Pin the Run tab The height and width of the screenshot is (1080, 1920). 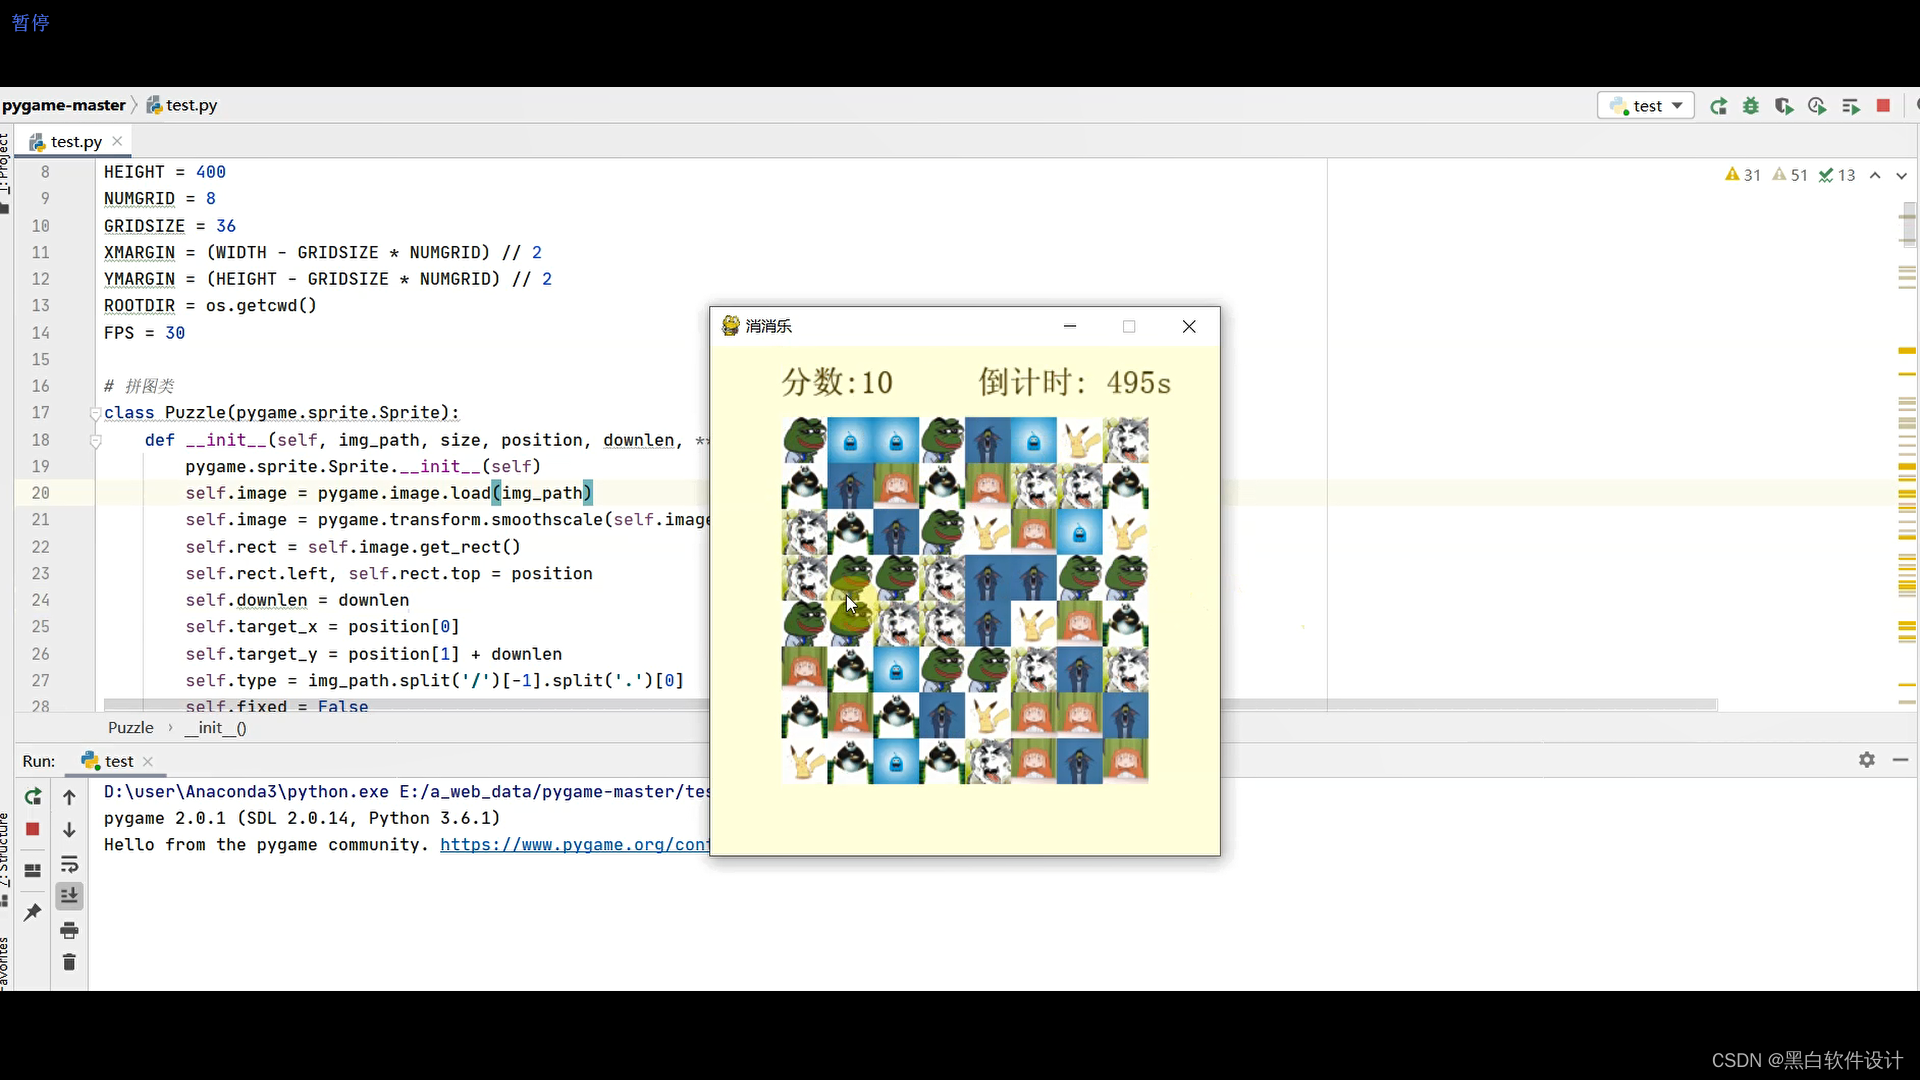tap(33, 912)
